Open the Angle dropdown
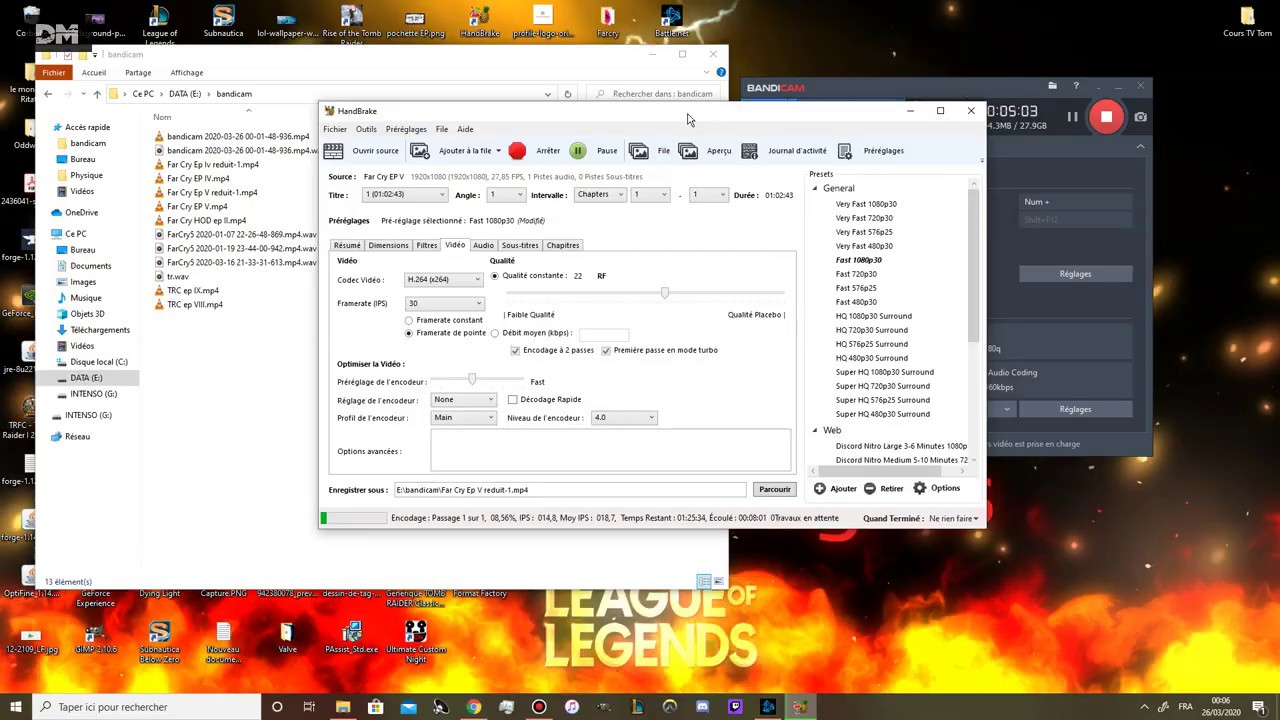Viewport: 1280px width, 720px height. pos(506,195)
